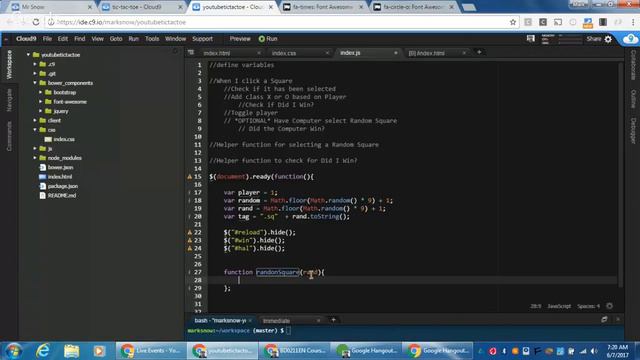Add new terminal tab with plus icon
Viewport: 640px width, 360px height.
pyautogui.click(x=333, y=320)
